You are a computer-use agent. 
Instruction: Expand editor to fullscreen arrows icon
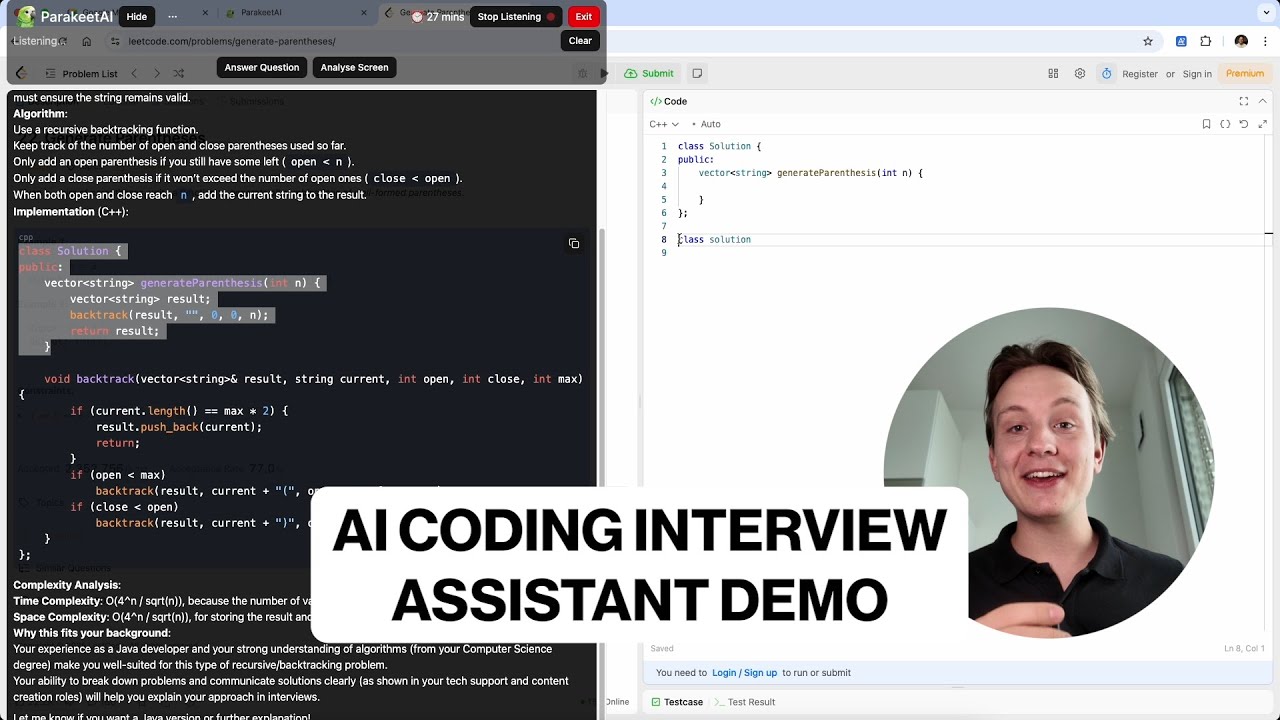pos(1263,124)
